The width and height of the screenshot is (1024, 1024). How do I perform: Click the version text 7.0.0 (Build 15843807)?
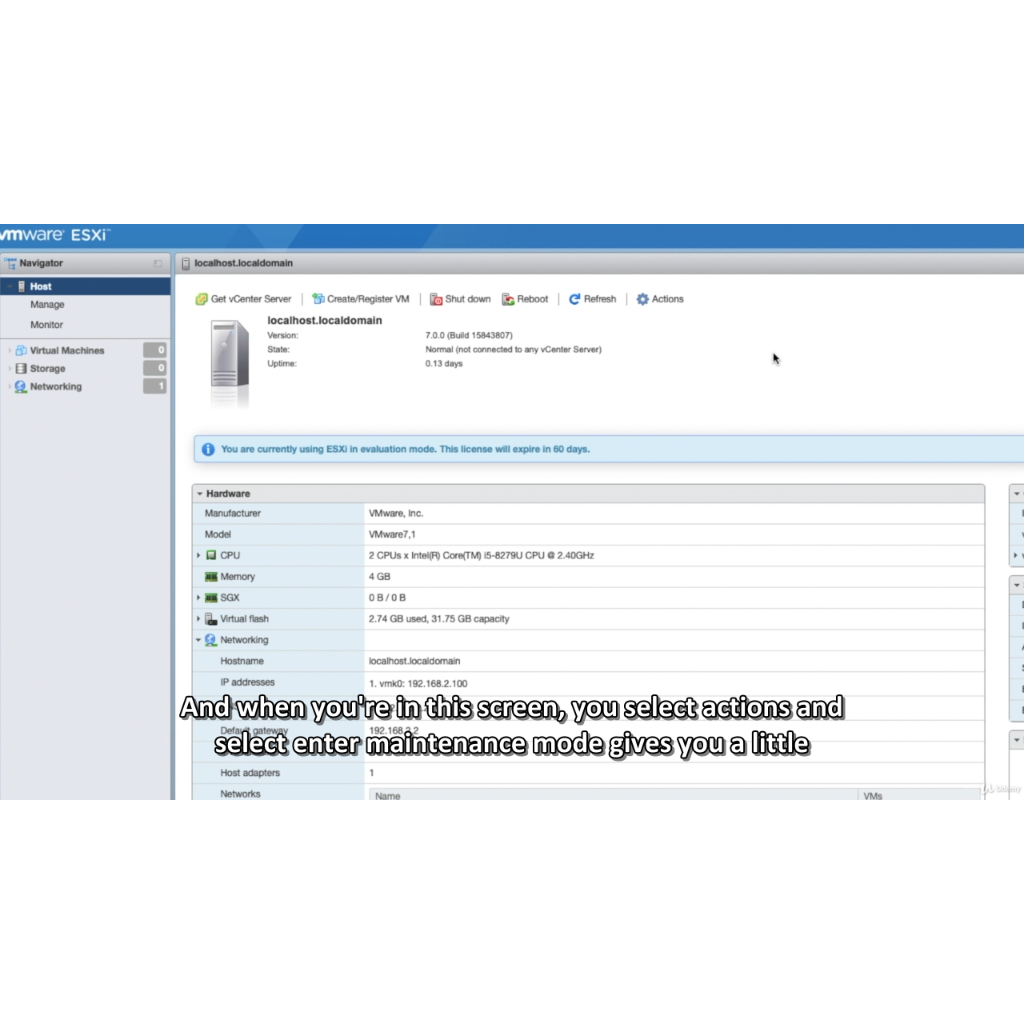click(469, 335)
